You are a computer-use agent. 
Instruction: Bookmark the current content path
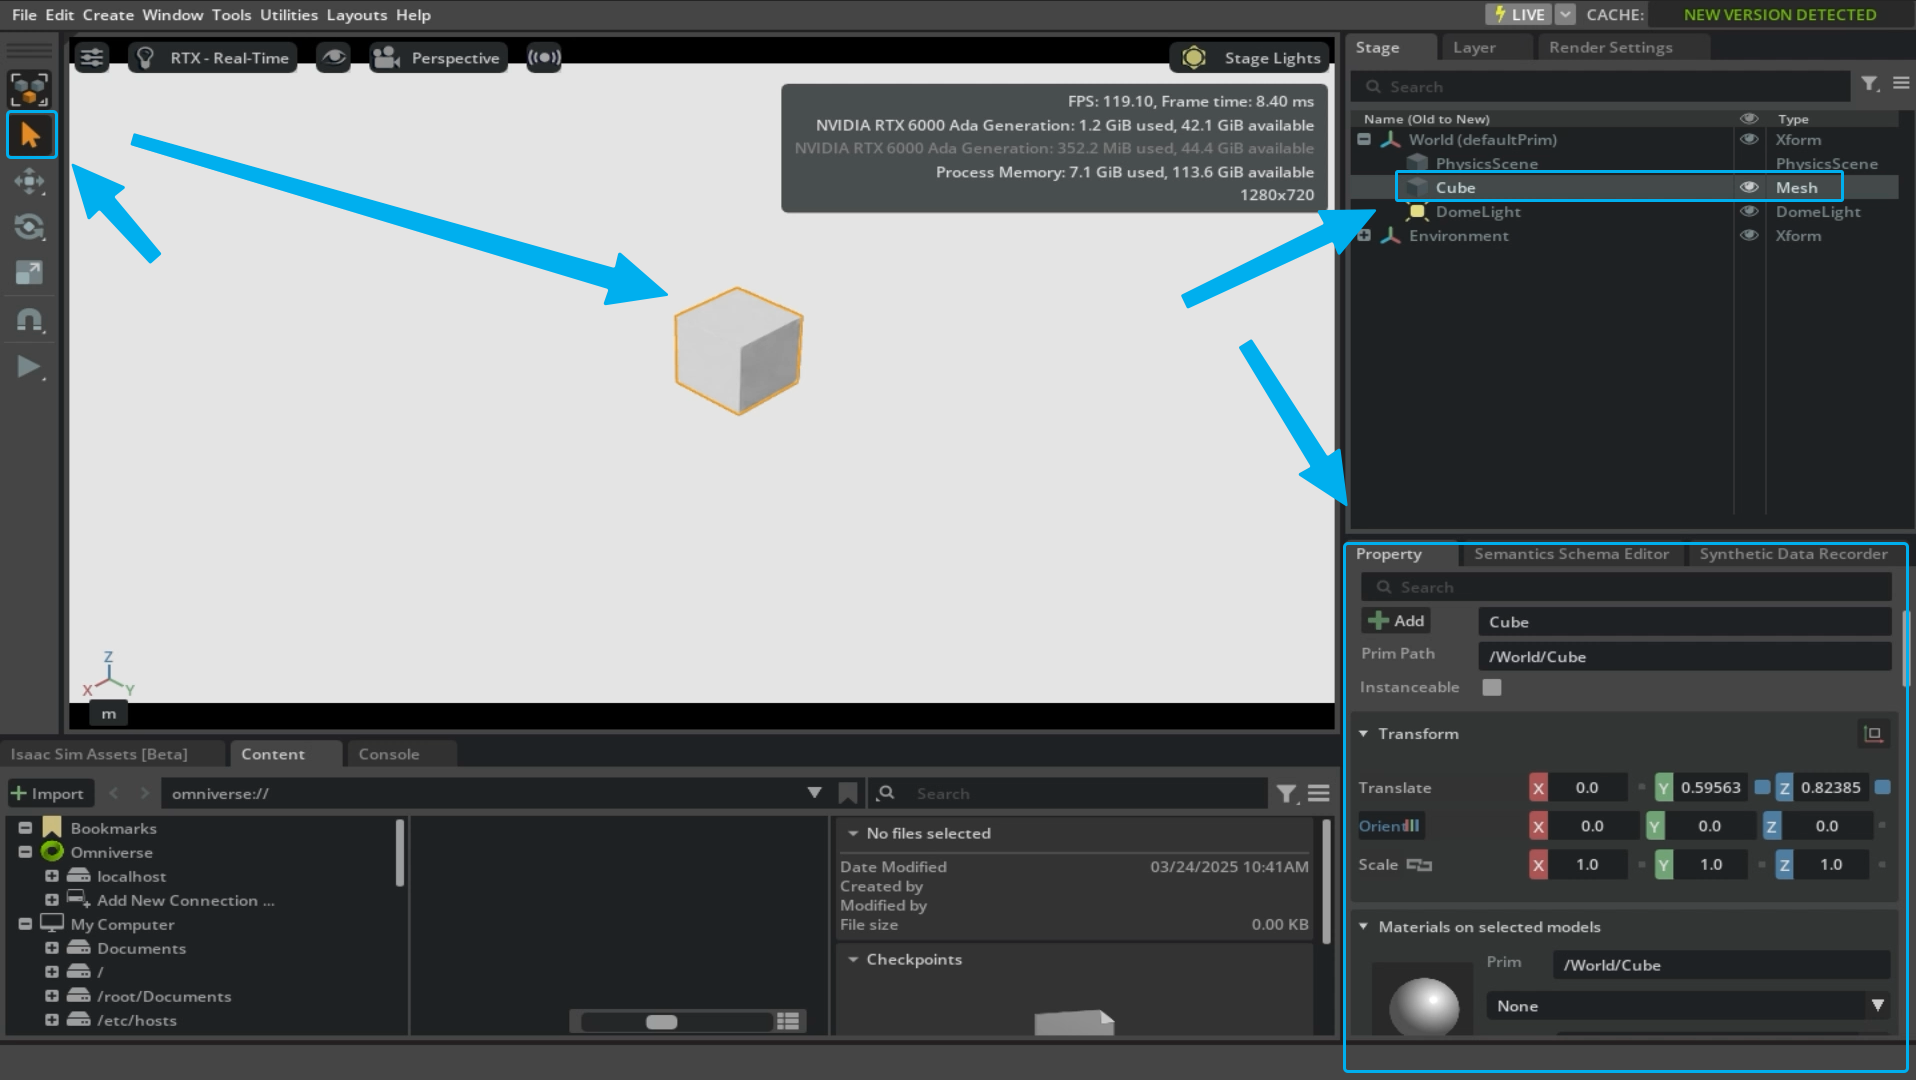click(x=848, y=793)
